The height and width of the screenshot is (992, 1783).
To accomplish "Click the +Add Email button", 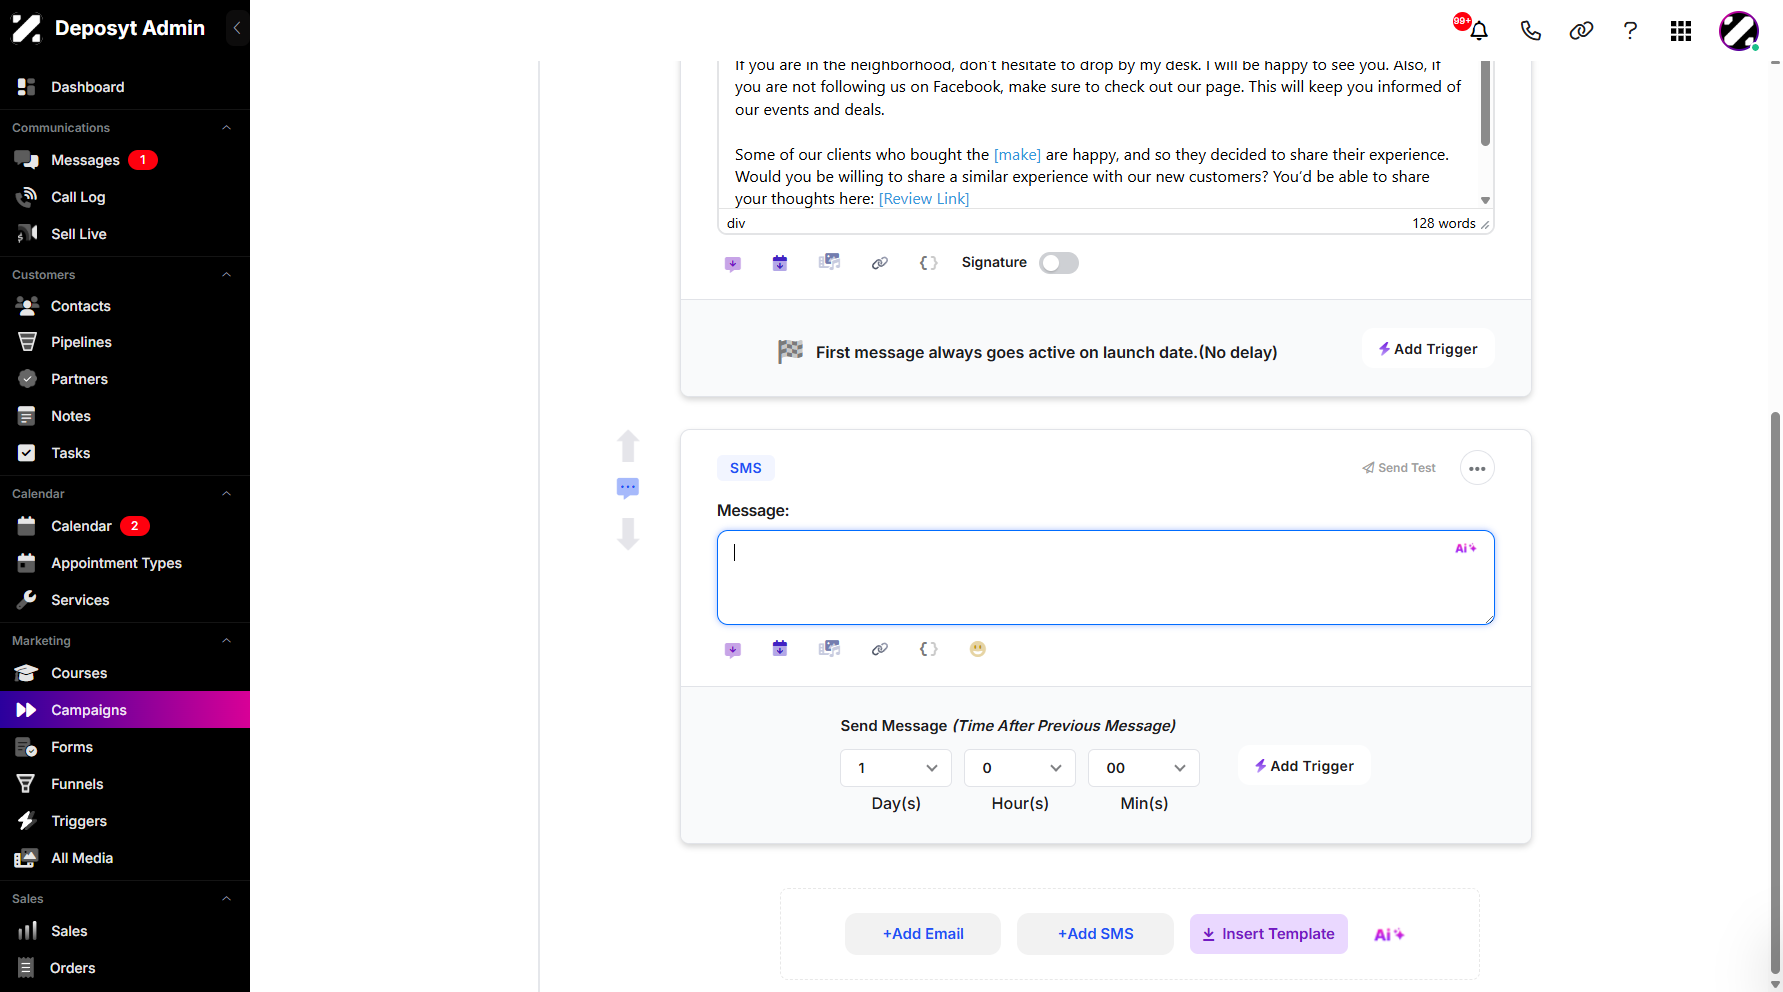I will coord(923,934).
